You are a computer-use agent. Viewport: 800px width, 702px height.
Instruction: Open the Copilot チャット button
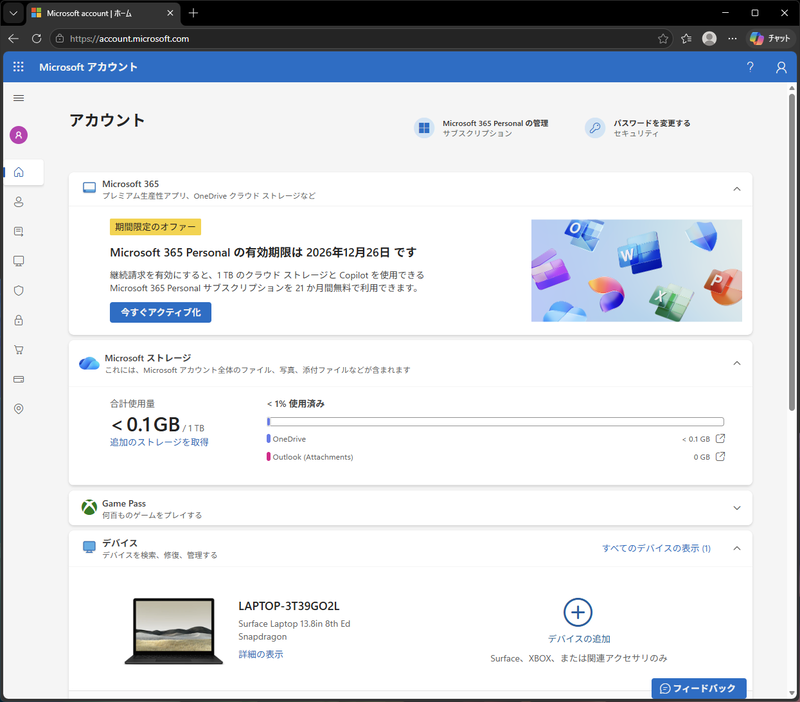tap(770, 39)
